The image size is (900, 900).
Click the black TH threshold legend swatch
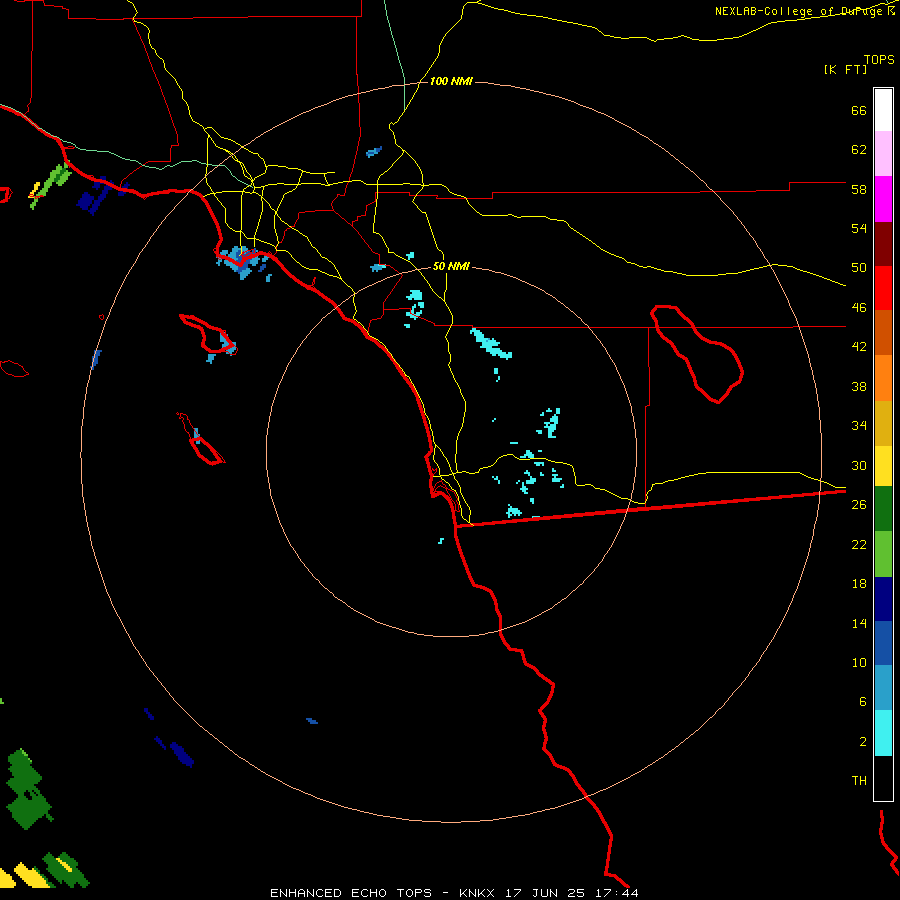coord(883,778)
